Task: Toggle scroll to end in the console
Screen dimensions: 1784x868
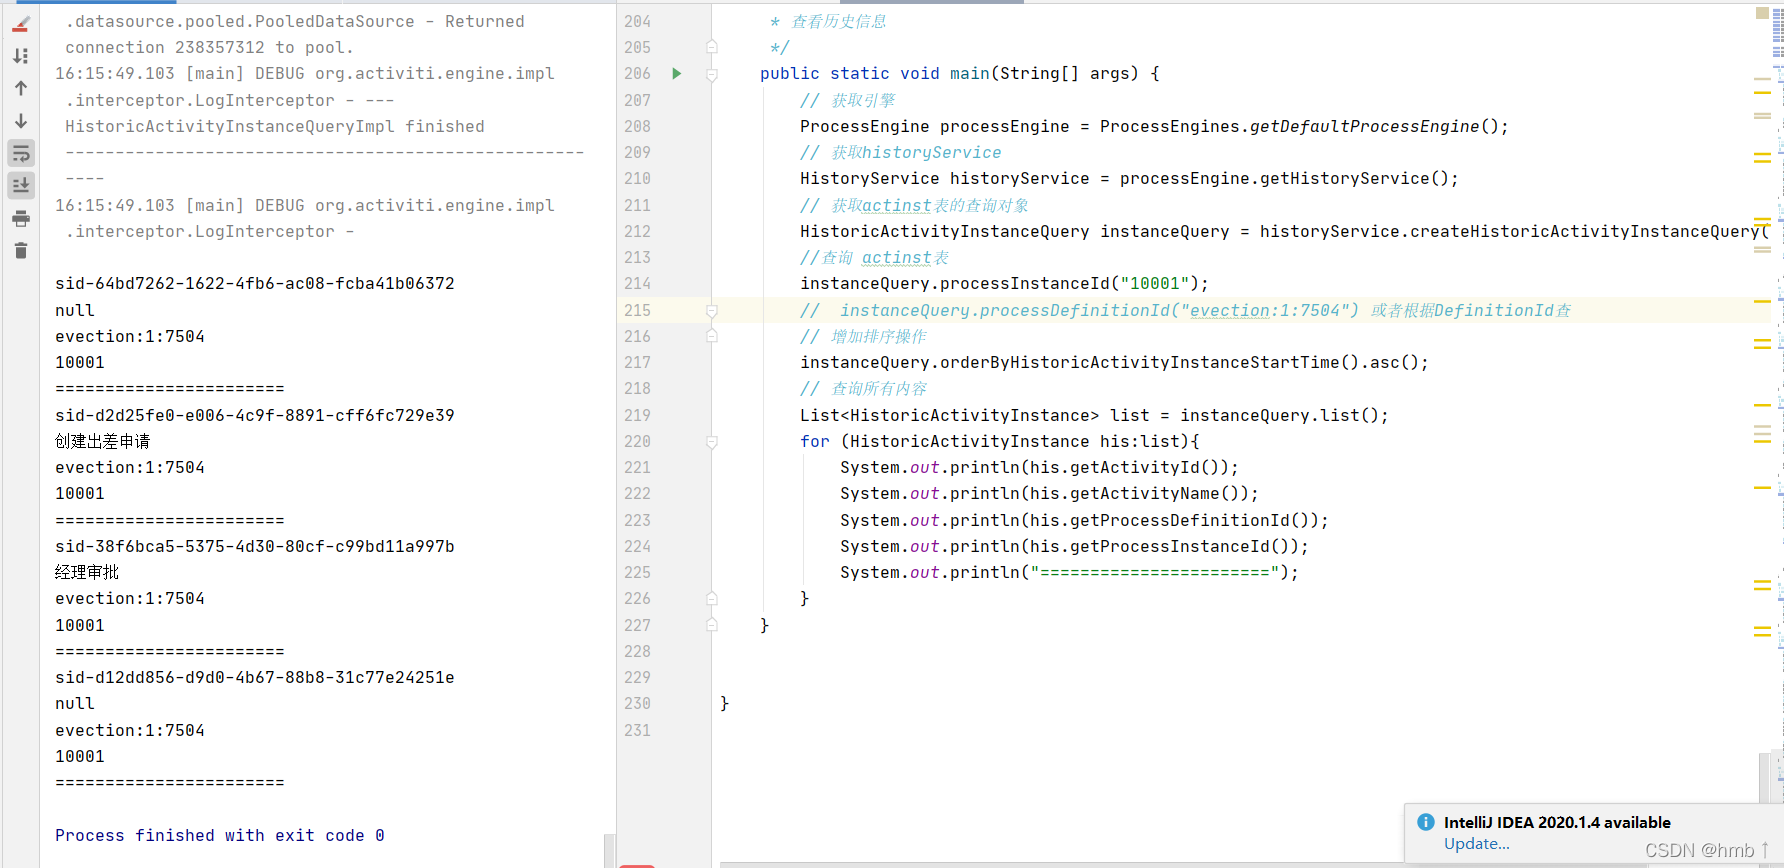Action: tap(21, 185)
